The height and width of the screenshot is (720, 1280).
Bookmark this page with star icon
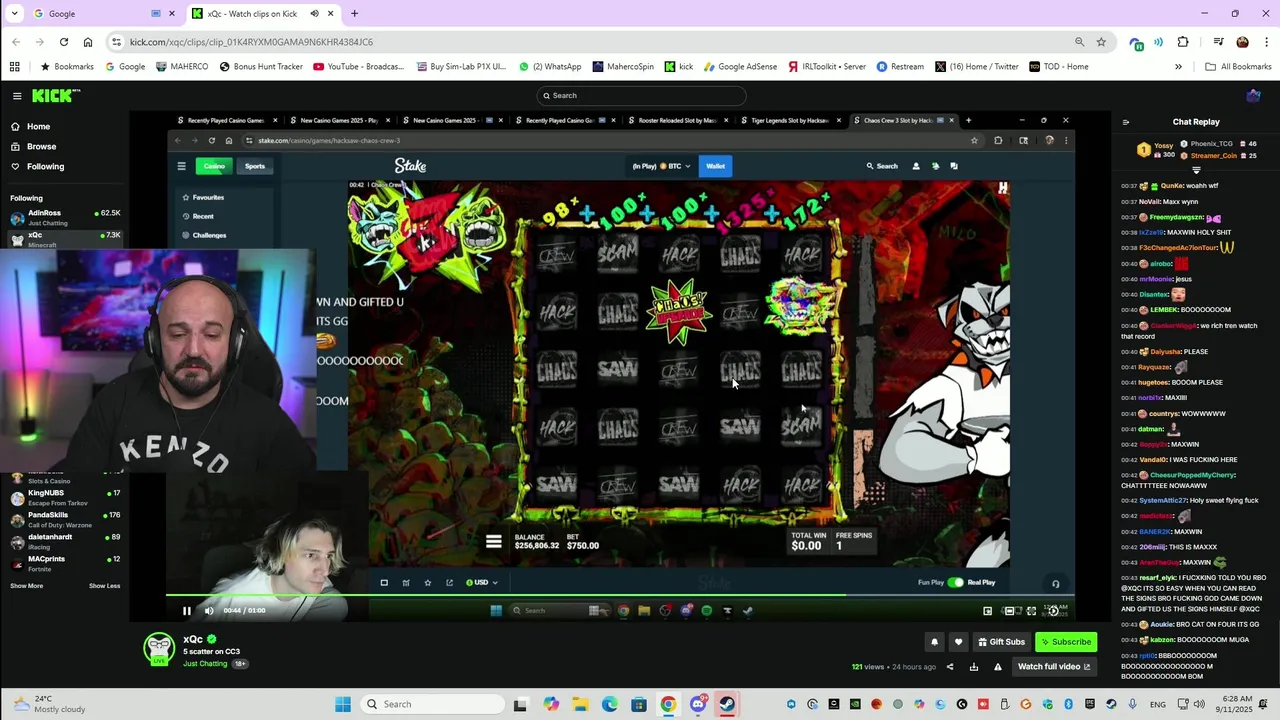(x=1101, y=42)
